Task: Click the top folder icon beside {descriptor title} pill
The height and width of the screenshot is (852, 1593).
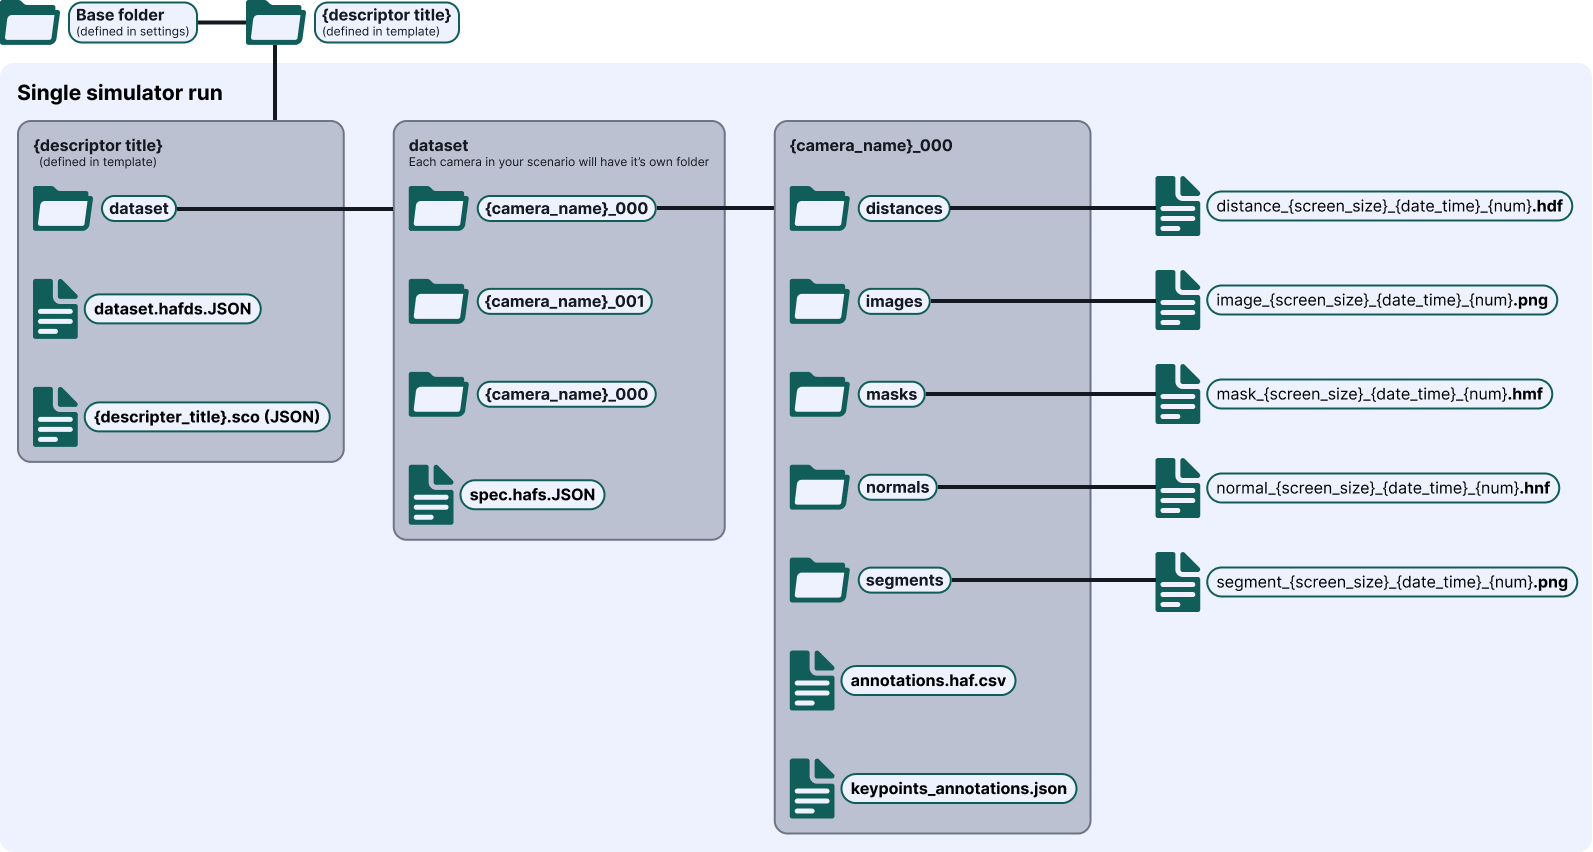Action: click(275, 22)
